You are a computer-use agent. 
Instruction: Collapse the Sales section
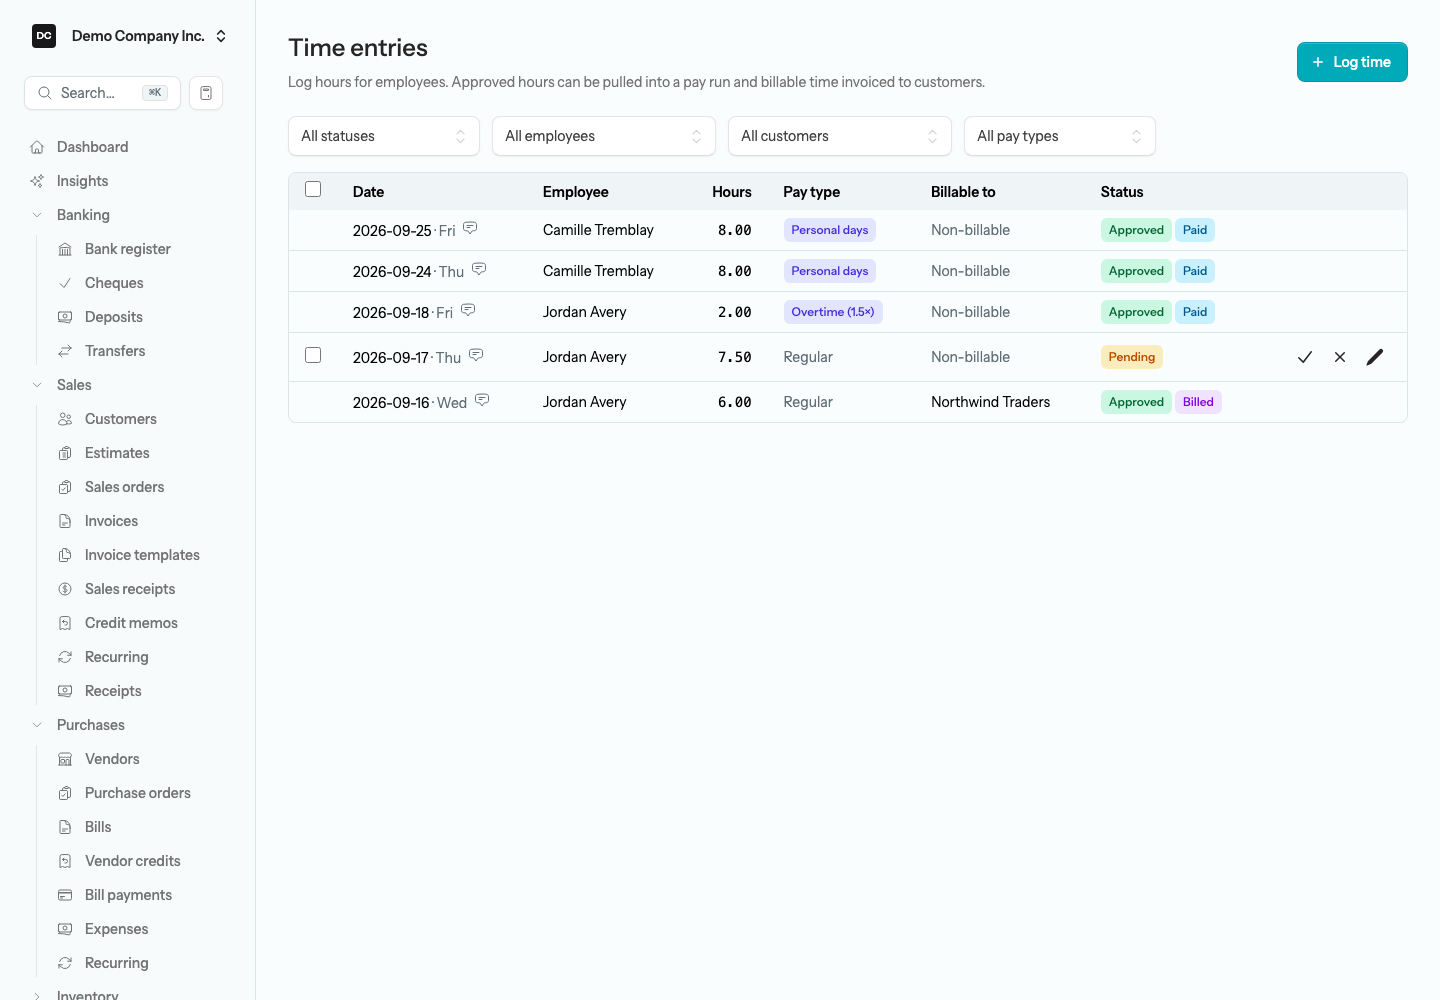(37, 385)
